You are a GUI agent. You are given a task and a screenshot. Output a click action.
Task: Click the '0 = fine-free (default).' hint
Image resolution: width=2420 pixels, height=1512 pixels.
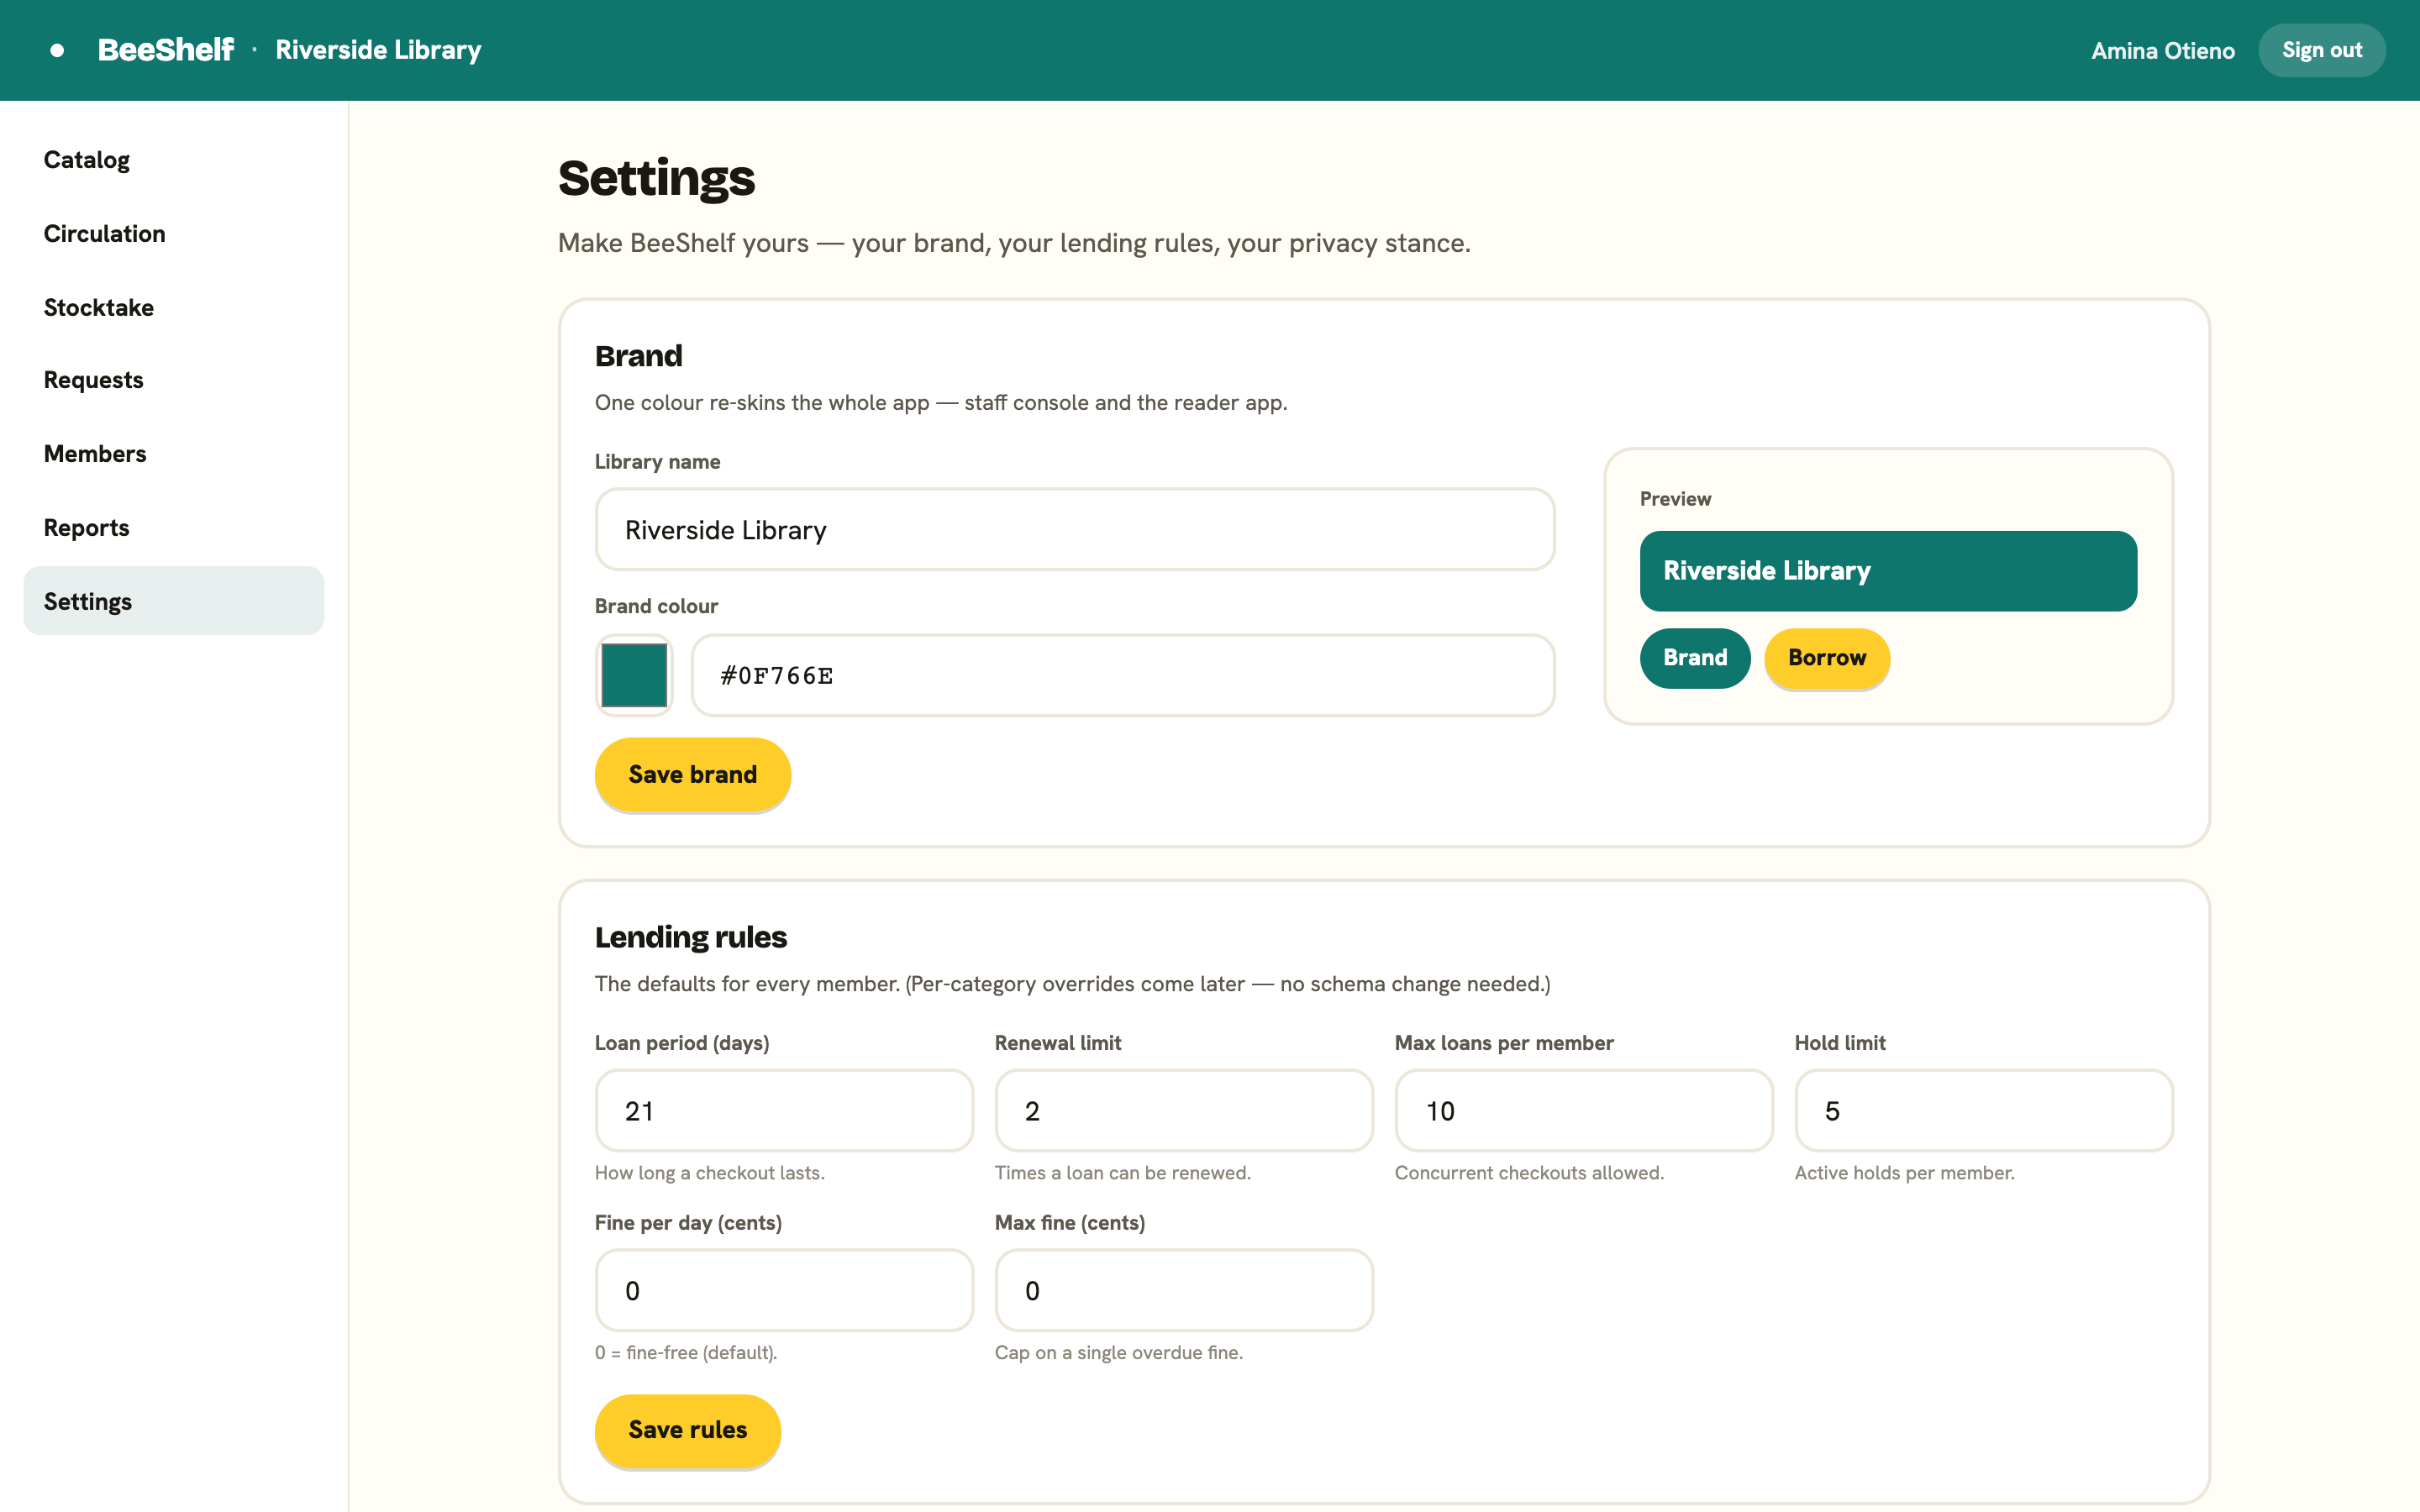click(x=686, y=1353)
